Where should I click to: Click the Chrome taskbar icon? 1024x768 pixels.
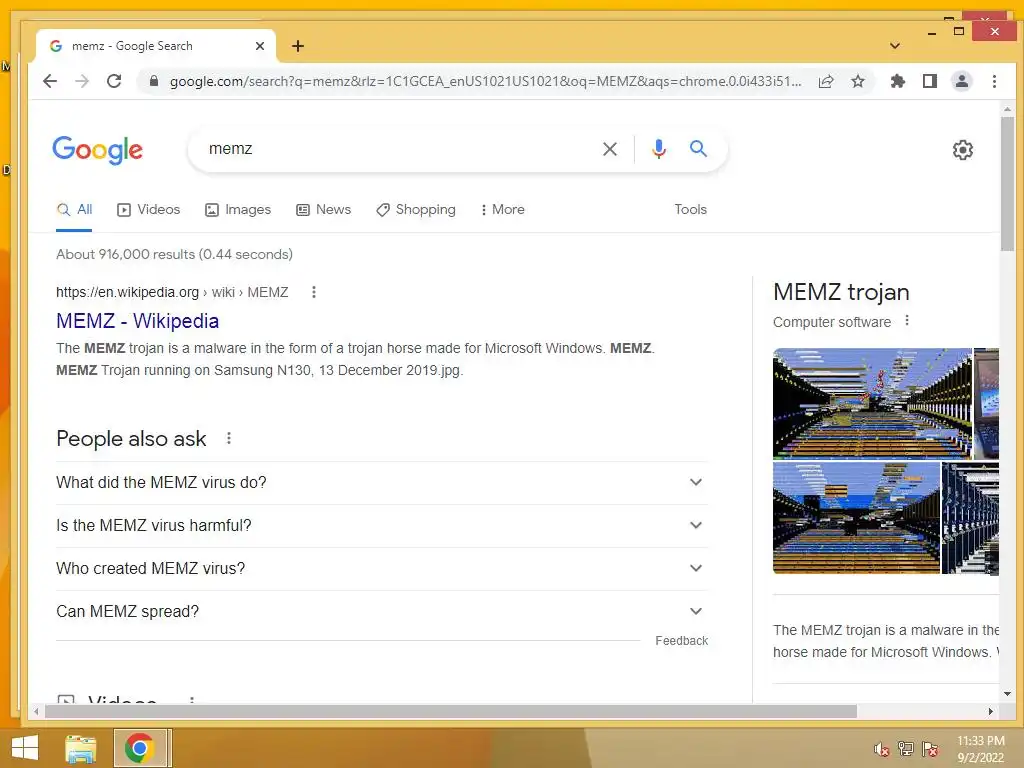coord(139,748)
